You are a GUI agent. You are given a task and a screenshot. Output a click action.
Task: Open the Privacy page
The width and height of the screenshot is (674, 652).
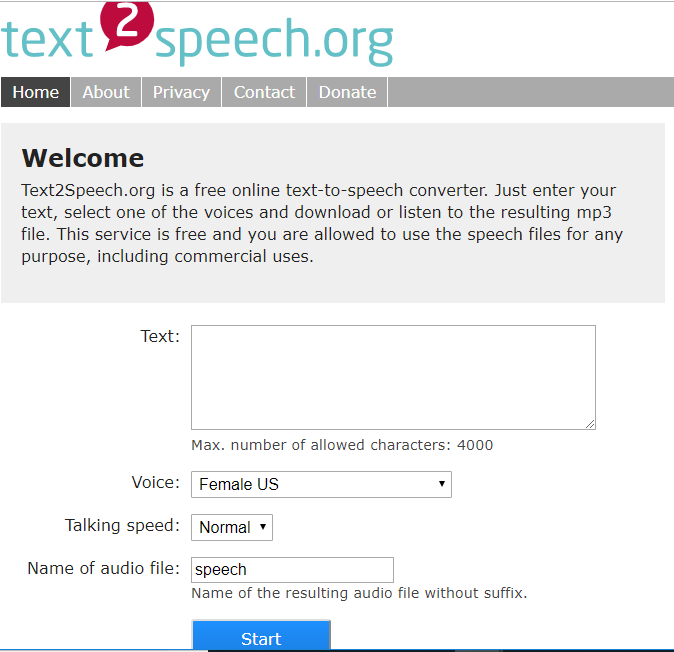[181, 92]
